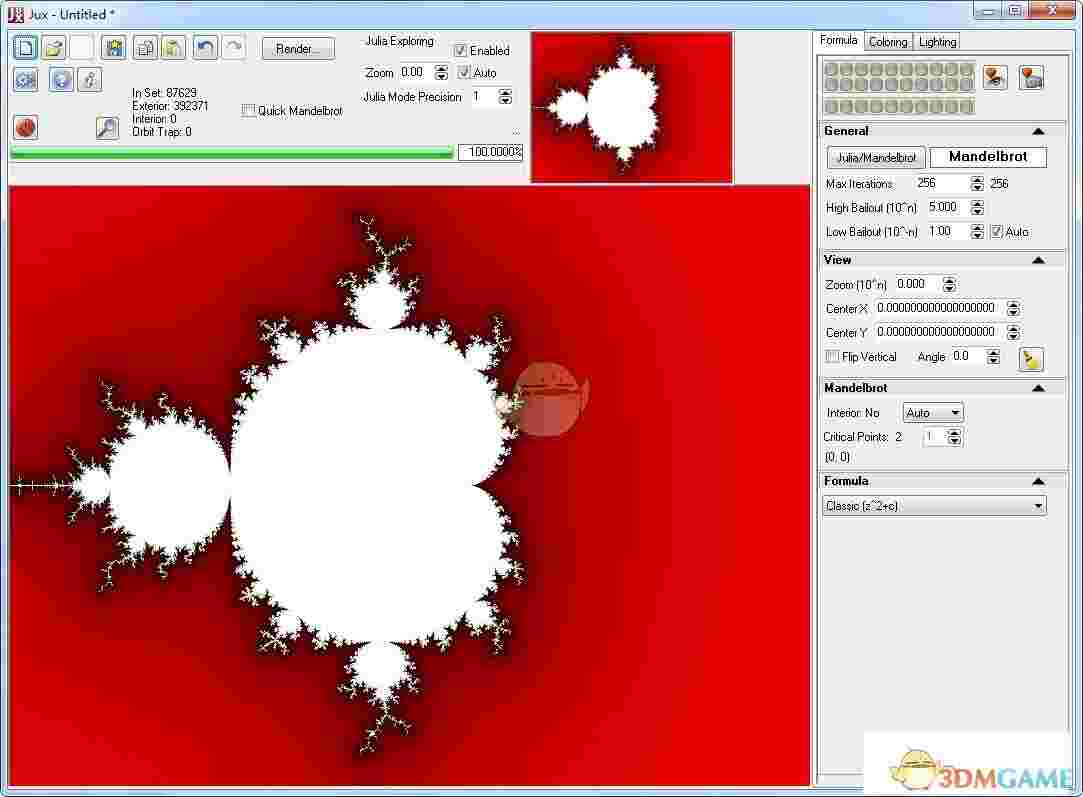This screenshot has width=1083, height=797.
Task: Open the Interior Auto dropdown
Action: point(932,412)
